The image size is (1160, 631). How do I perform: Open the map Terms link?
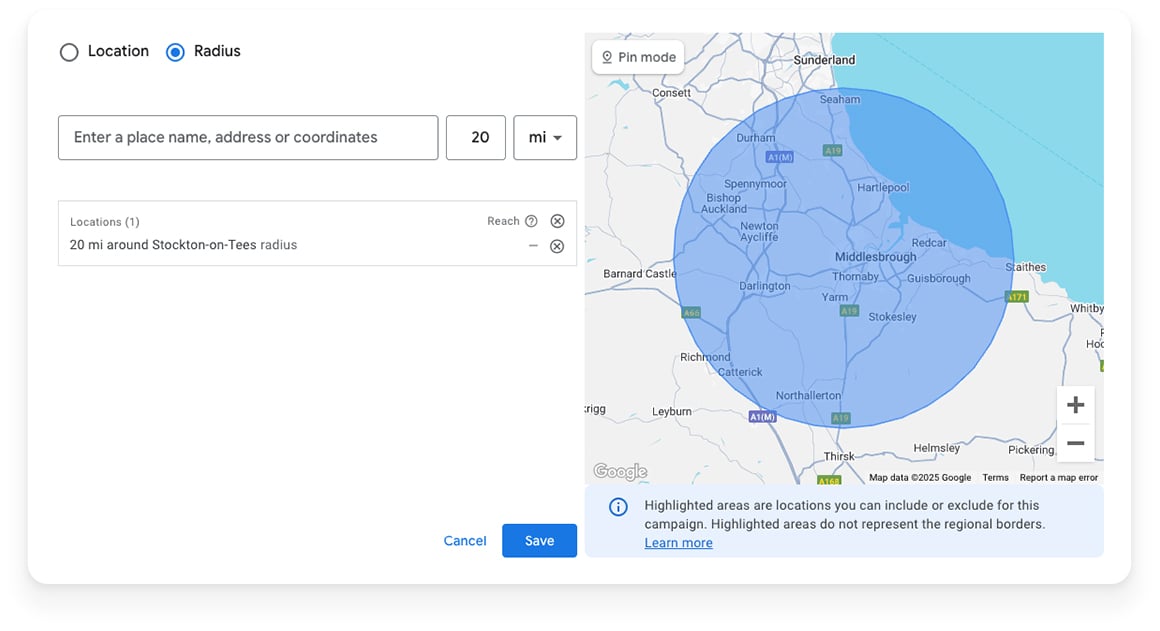(995, 478)
